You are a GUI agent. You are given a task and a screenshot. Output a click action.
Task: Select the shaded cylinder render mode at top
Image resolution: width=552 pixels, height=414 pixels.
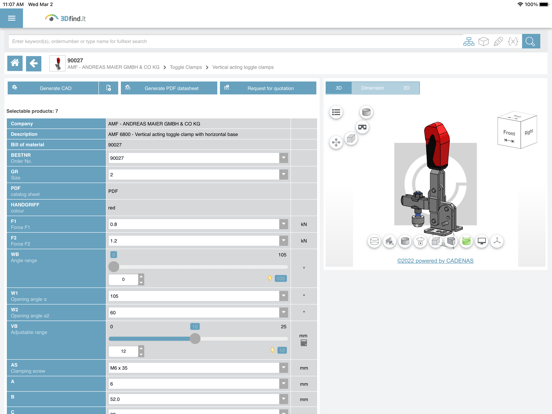[x=366, y=112]
